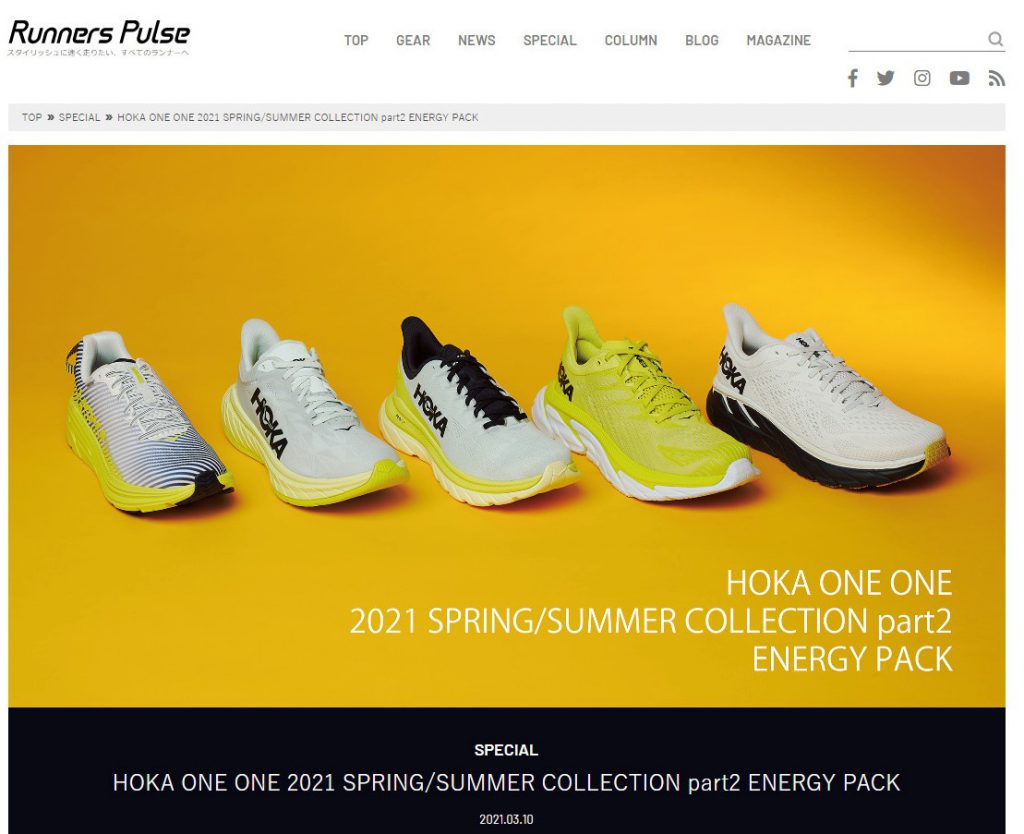The image size is (1024, 834).
Task: Open the Facebook page icon
Action: pyautogui.click(x=852, y=78)
